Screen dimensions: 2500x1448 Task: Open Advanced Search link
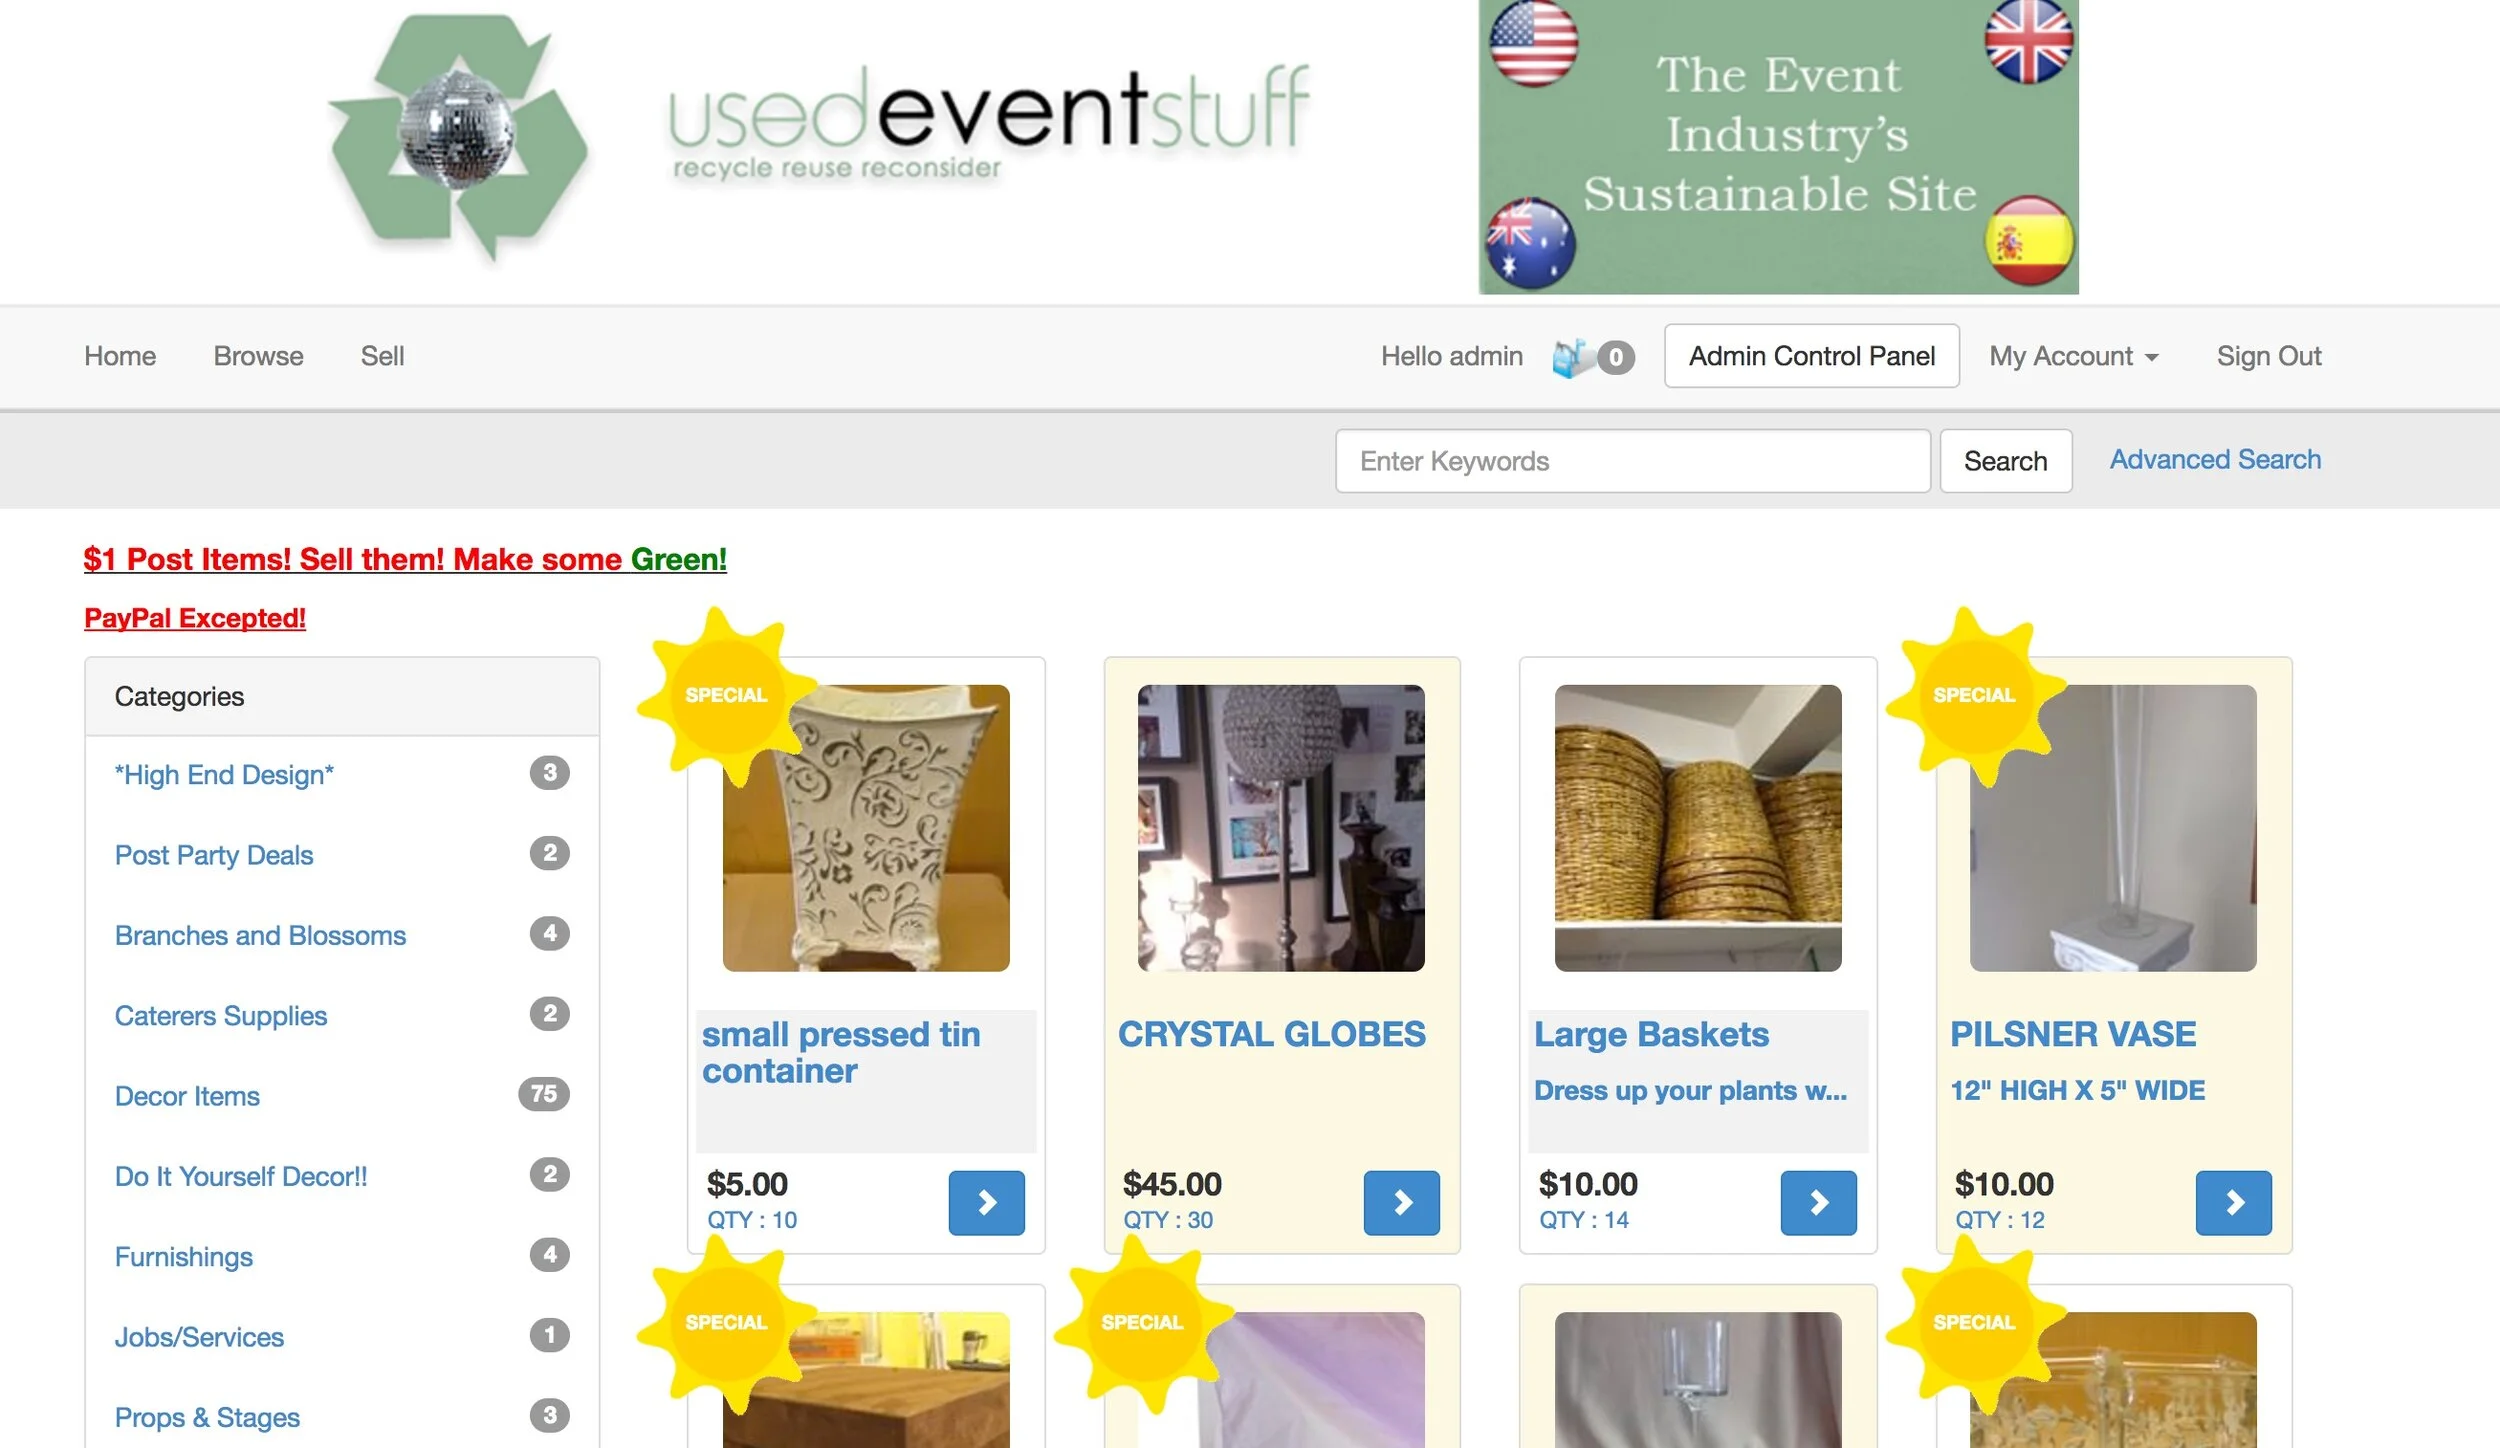tap(2215, 459)
